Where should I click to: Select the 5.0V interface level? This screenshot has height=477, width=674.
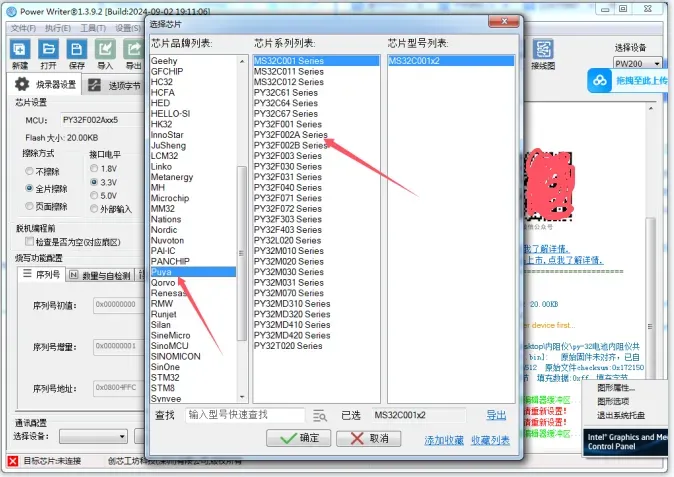(94, 196)
